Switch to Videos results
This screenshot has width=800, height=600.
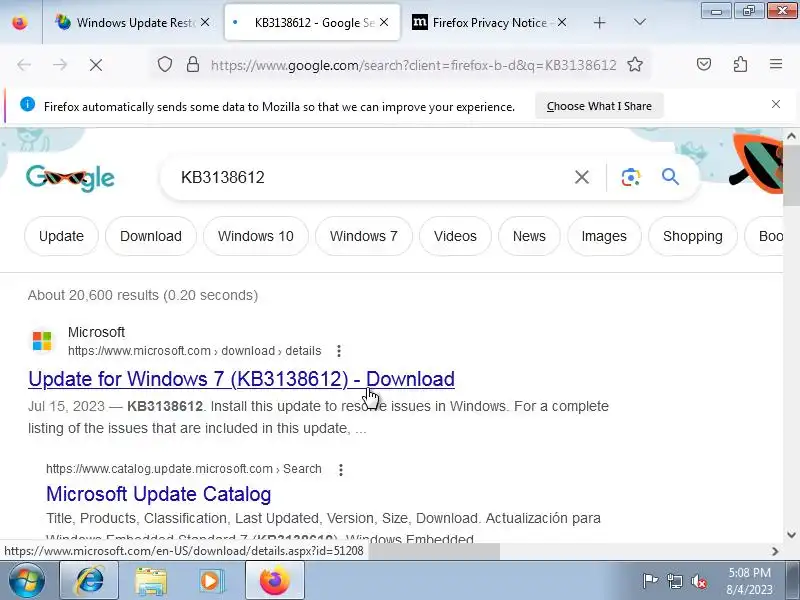(455, 236)
